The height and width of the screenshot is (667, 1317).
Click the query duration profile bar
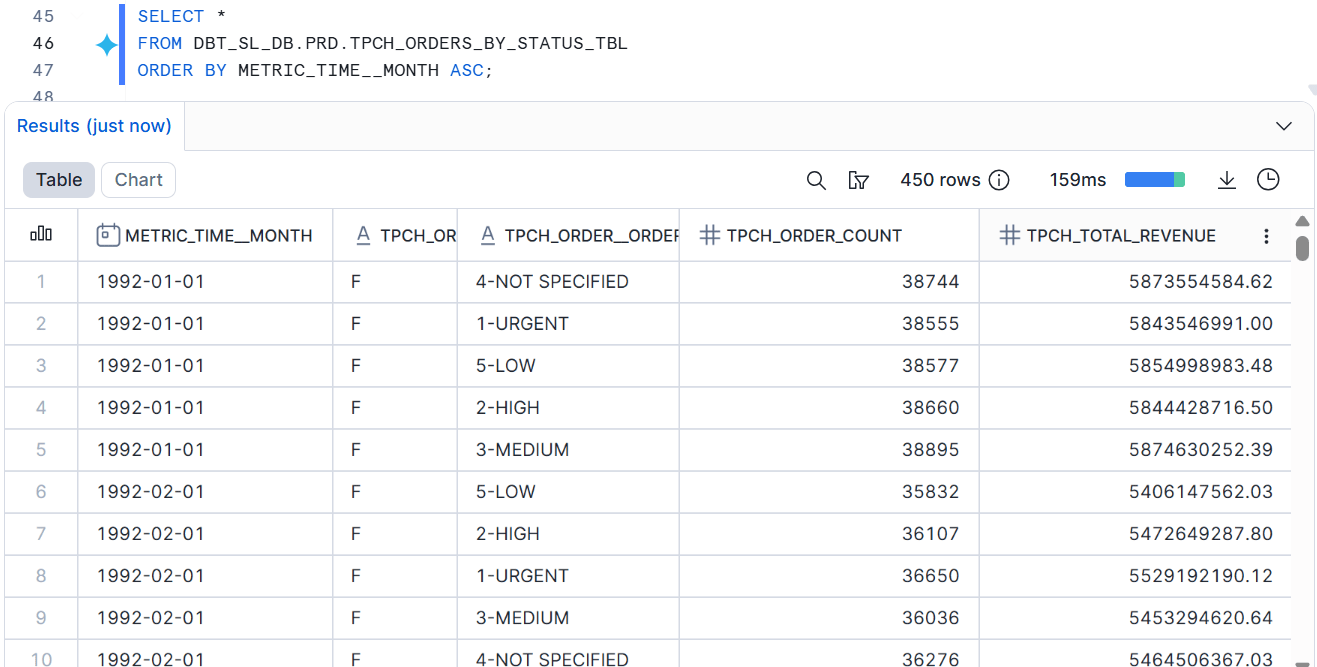pyautogui.click(x=1154, y=180)
